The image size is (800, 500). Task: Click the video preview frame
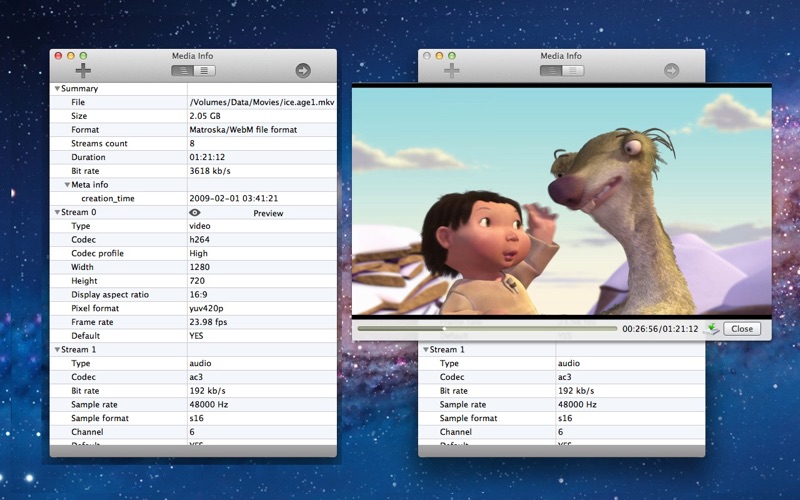[562, 201]
